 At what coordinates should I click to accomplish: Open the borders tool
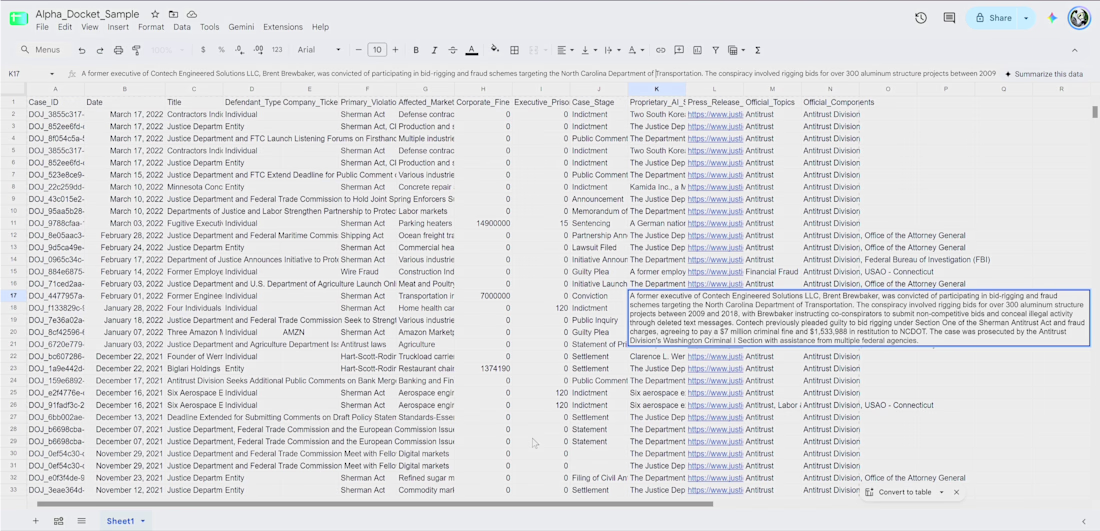(x=514, y=50)
